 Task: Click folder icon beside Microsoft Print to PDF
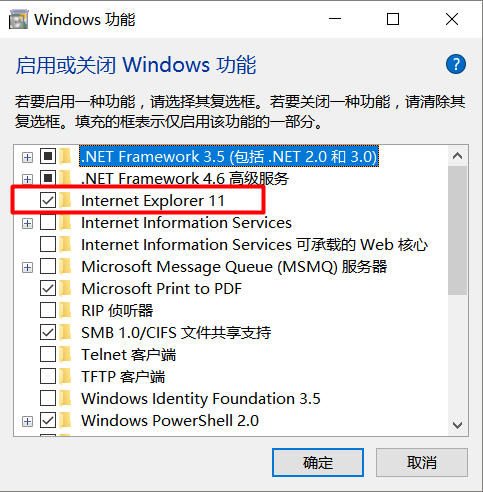[66, 288]
